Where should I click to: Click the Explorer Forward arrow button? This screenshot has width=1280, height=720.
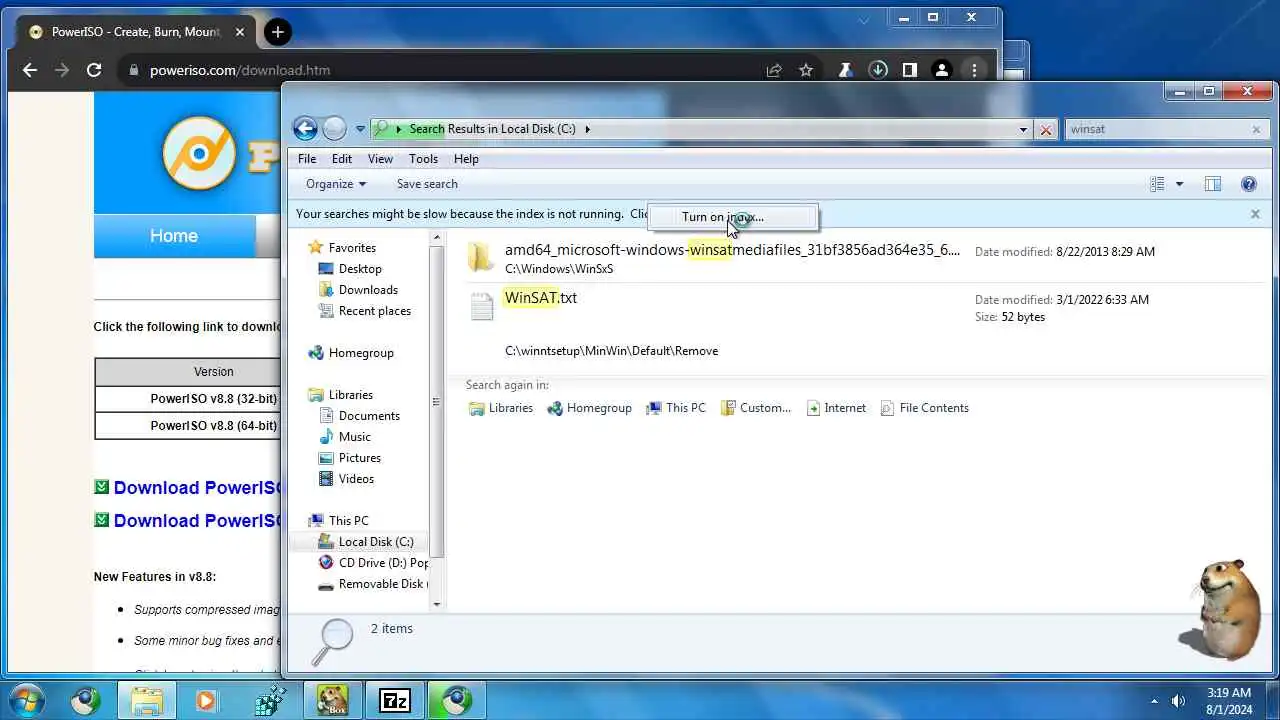tap(335, 128)
